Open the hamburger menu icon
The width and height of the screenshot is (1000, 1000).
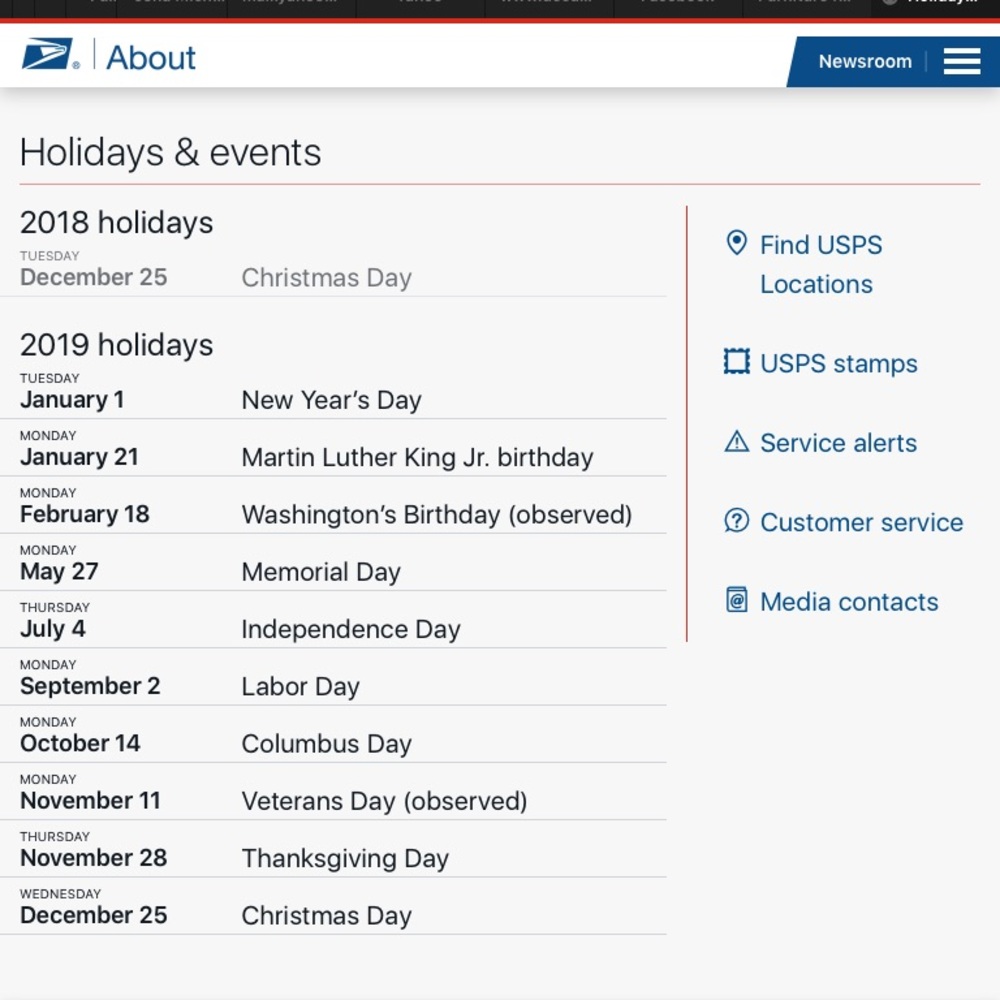pos(962,61)
